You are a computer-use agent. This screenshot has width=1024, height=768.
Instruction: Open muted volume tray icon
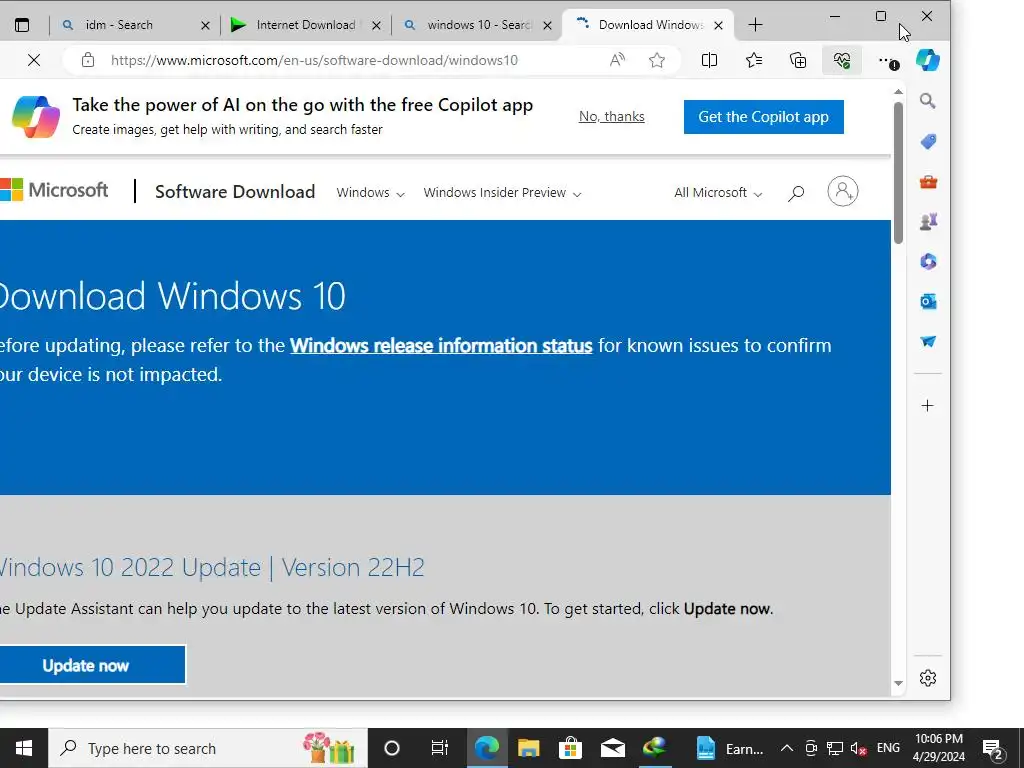click(858, 748)
